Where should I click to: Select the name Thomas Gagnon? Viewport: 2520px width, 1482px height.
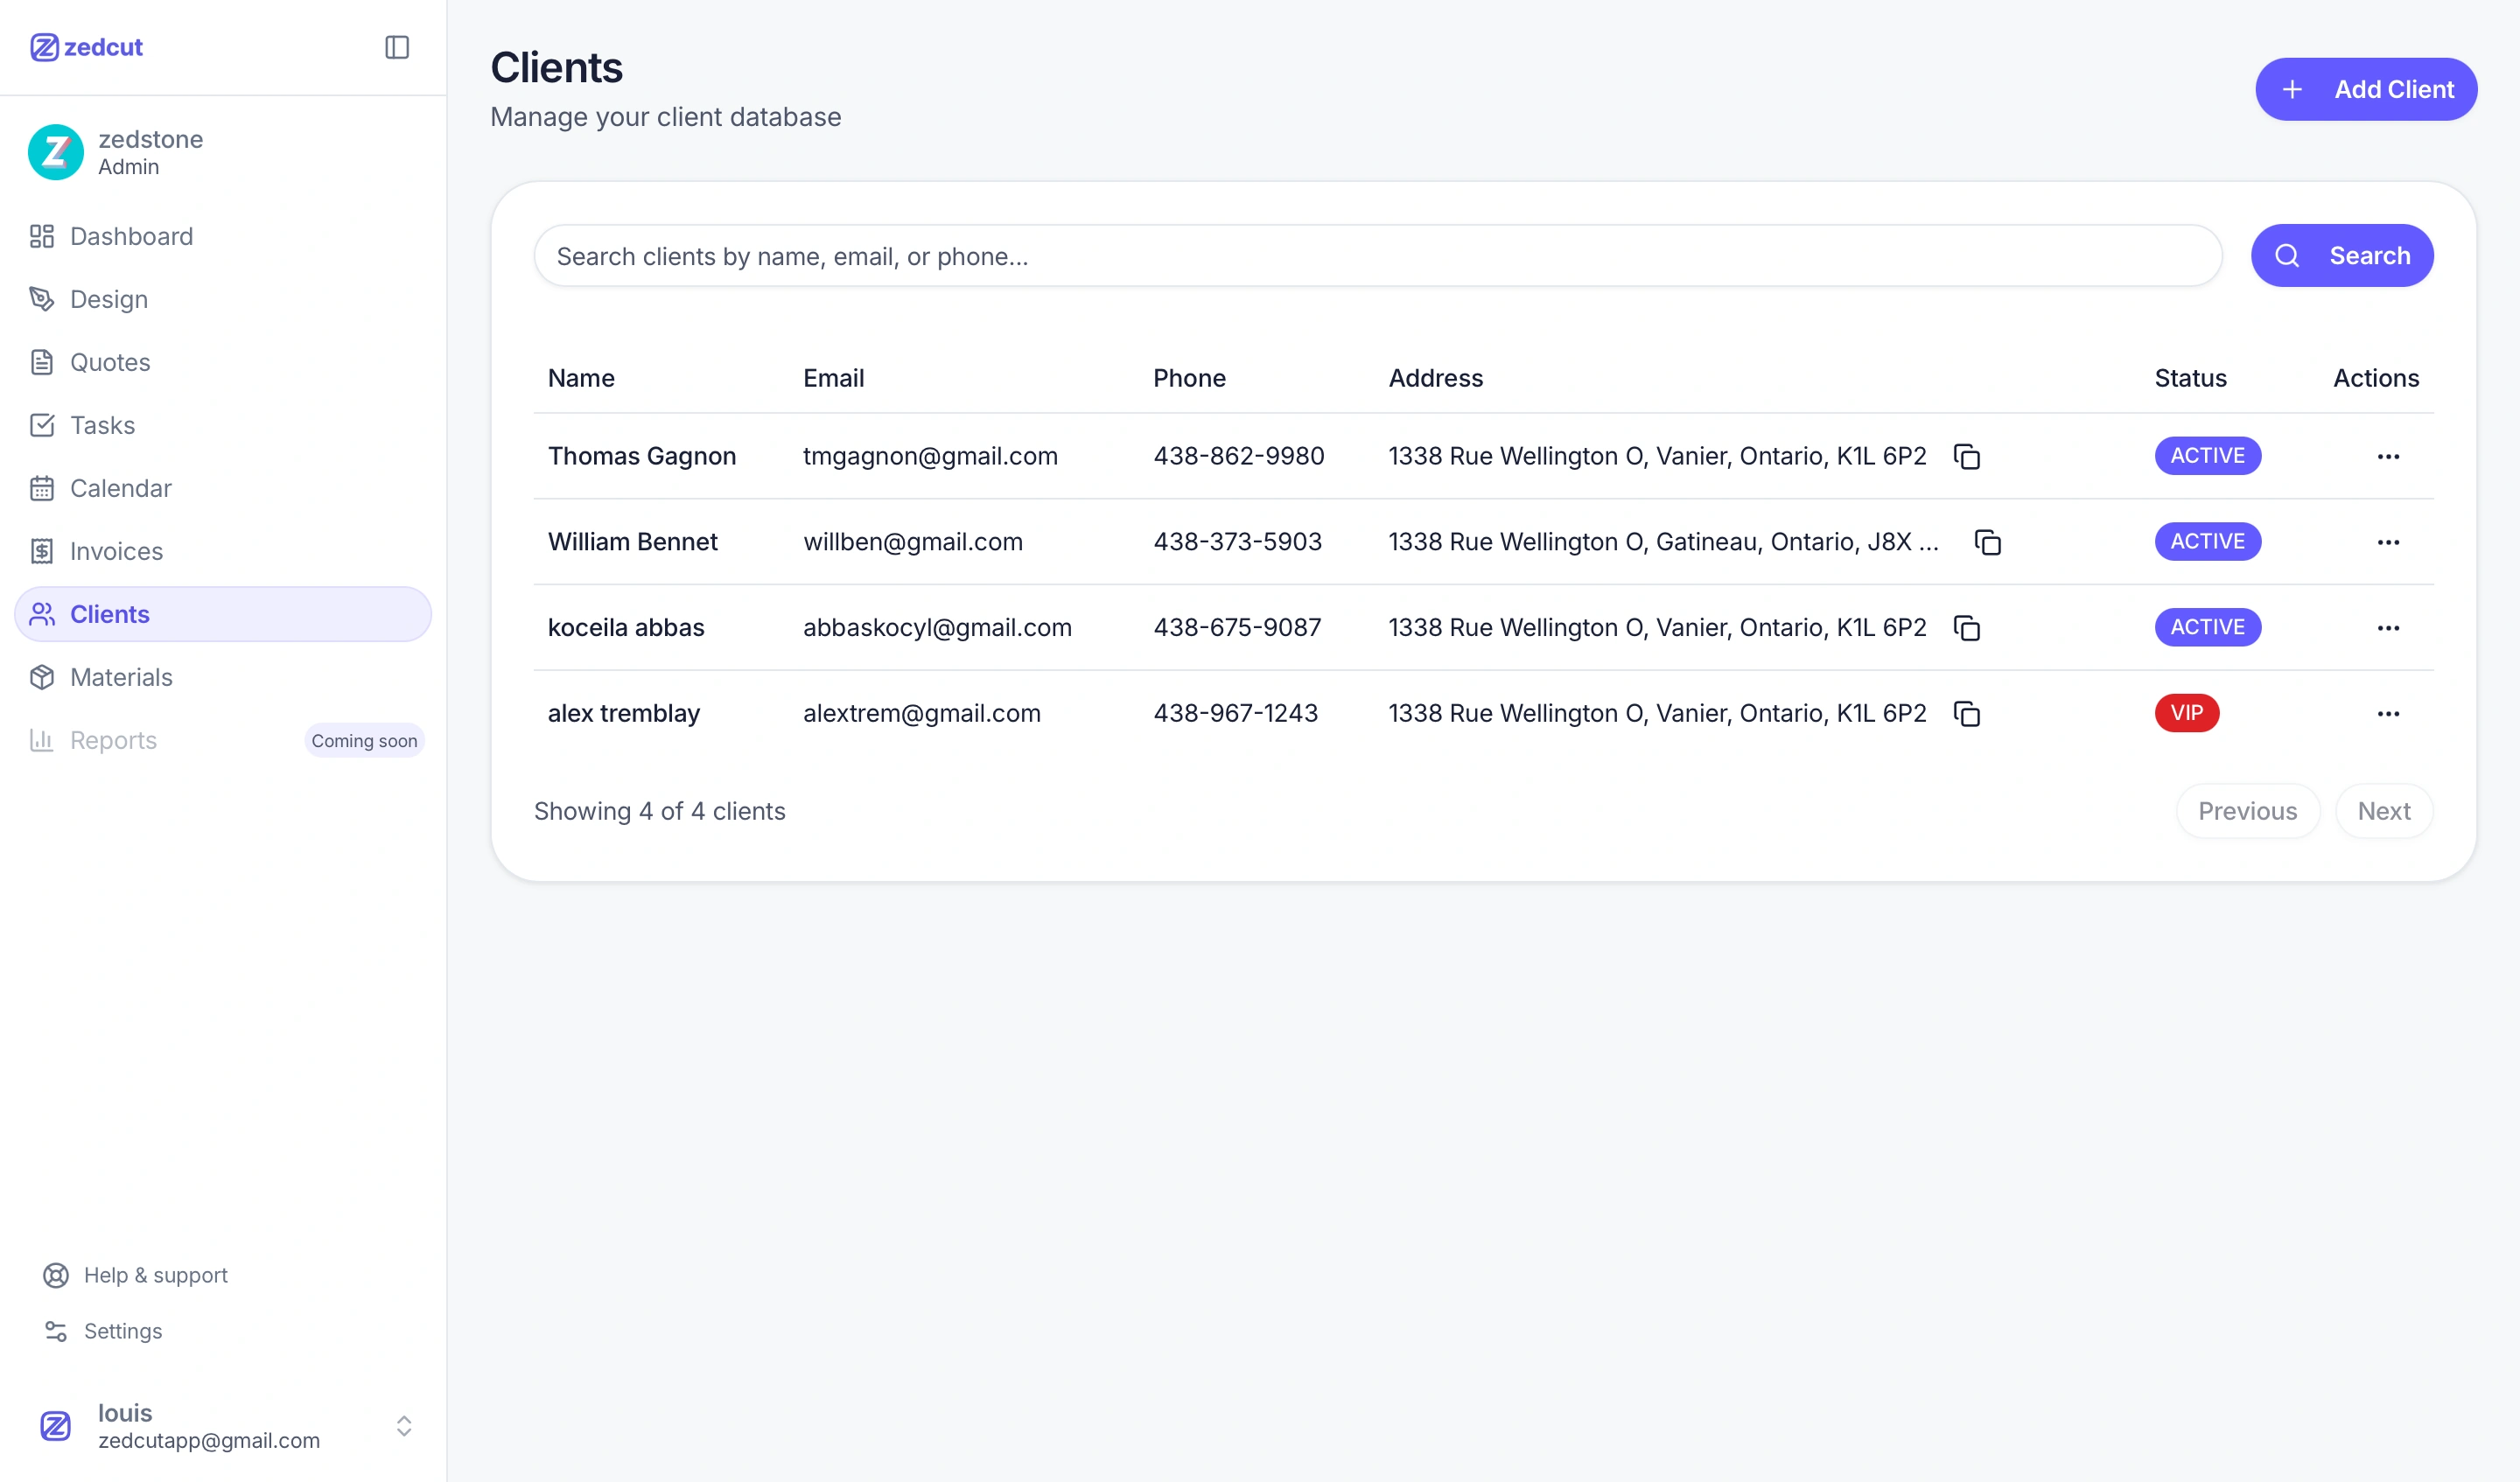click(x=642, y=456)
